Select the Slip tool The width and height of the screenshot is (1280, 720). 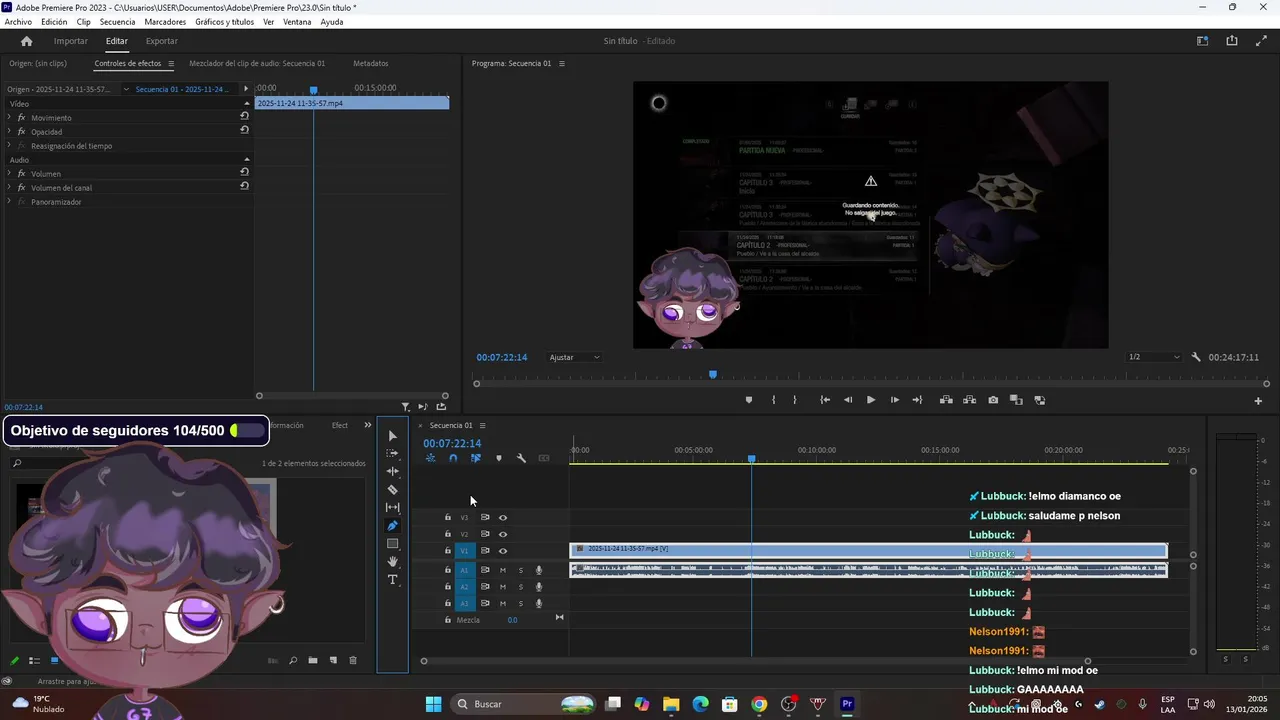tap(392, 508)
